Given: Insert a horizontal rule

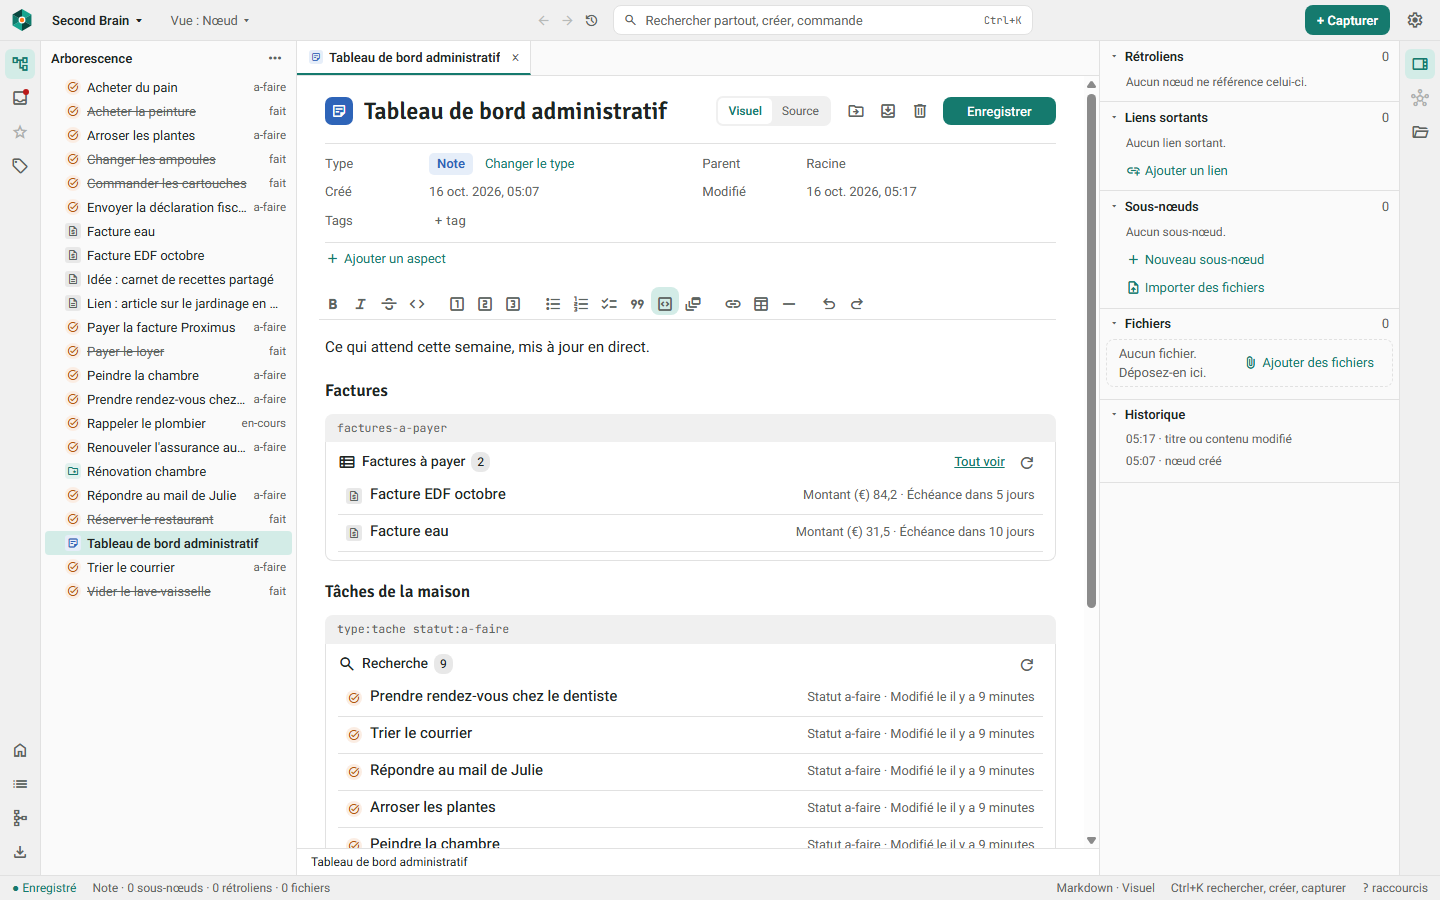Looking at the screenshot, I should [789, 304].
